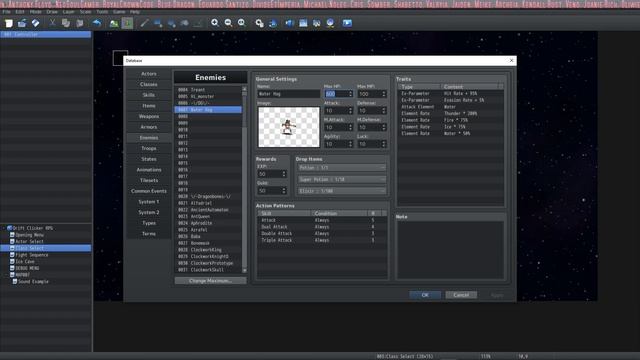Select the Attack Element Water trait row
Screen dimensions: 640x360
[x=450, y=107]
